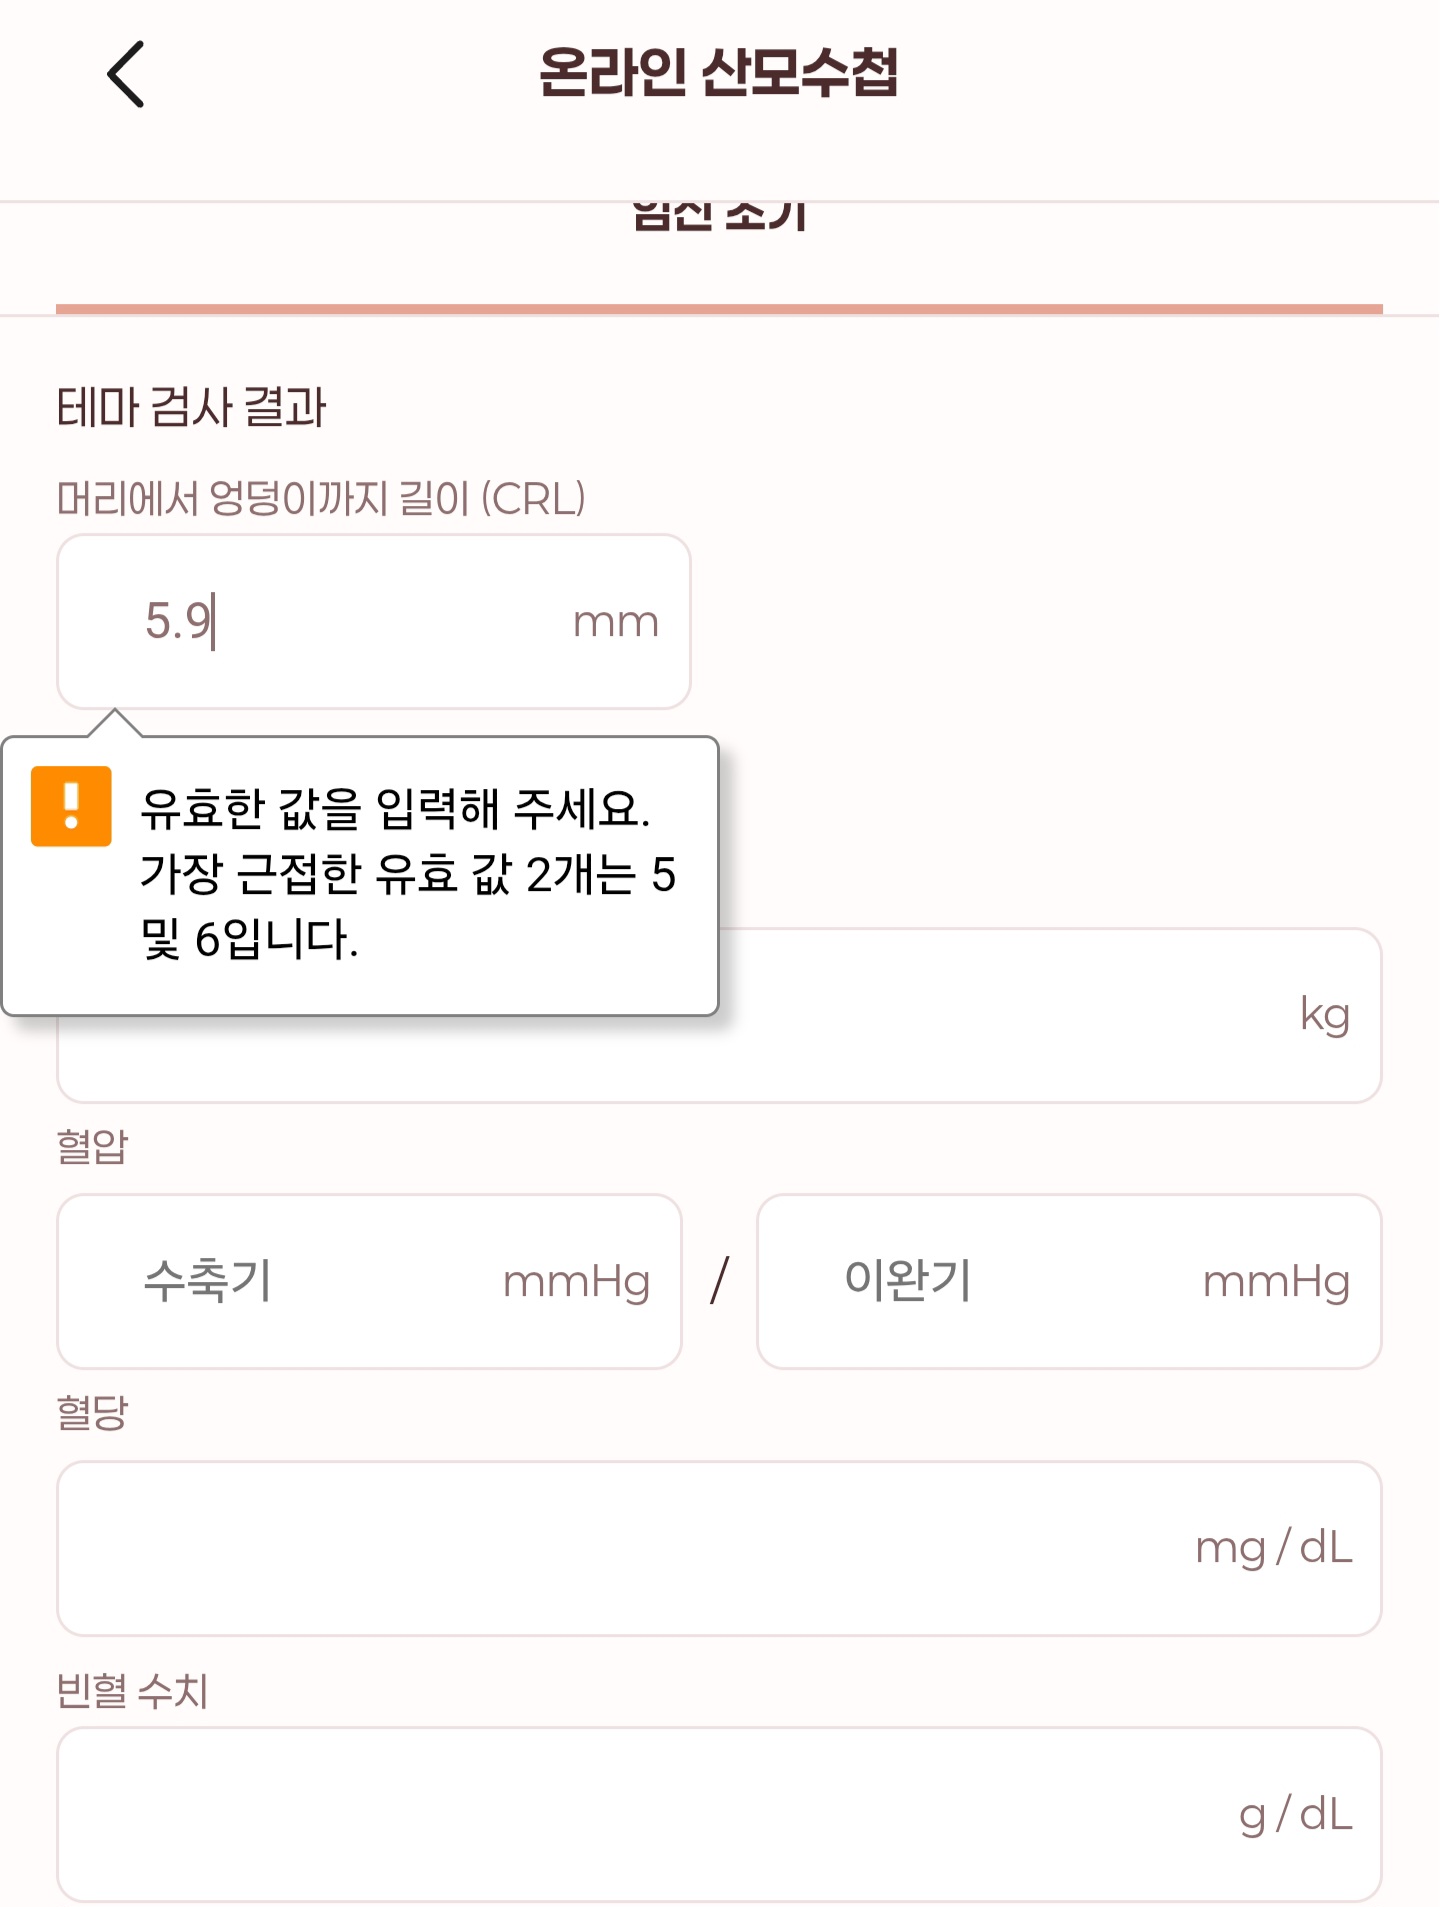Click the kg unit label
Screen dimensions: 1440x1907
(1325, 1016)
